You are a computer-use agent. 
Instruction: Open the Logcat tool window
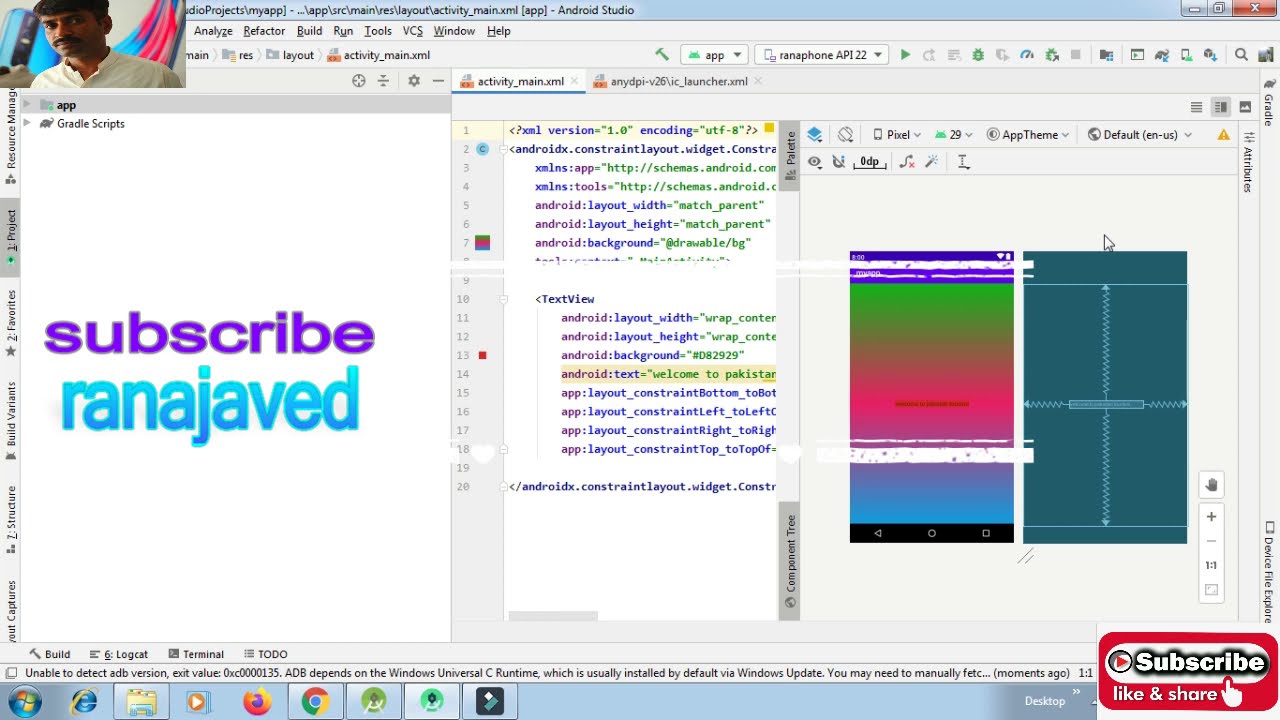click(119, 654)
